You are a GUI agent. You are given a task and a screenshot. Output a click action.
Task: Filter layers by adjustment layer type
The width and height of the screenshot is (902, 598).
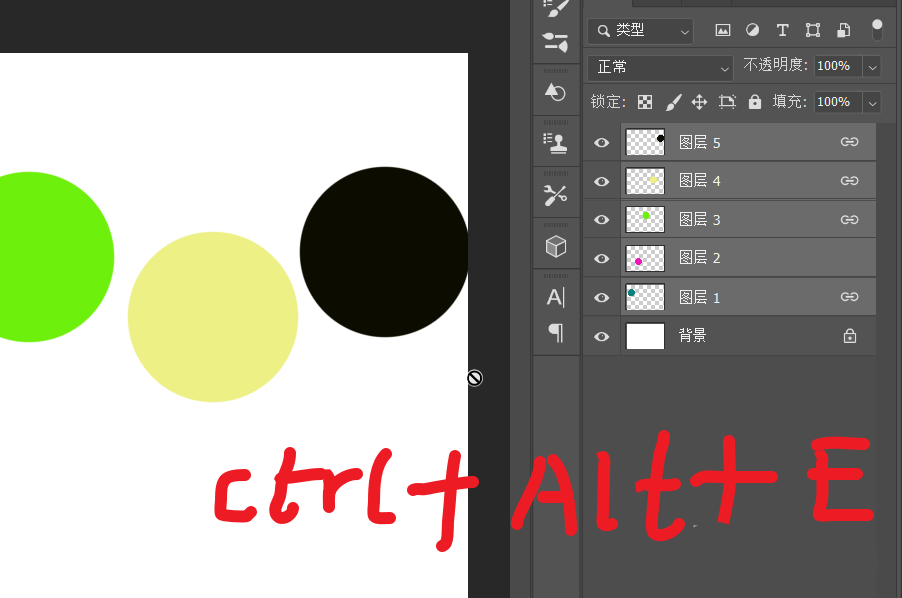tap(753, 31)
